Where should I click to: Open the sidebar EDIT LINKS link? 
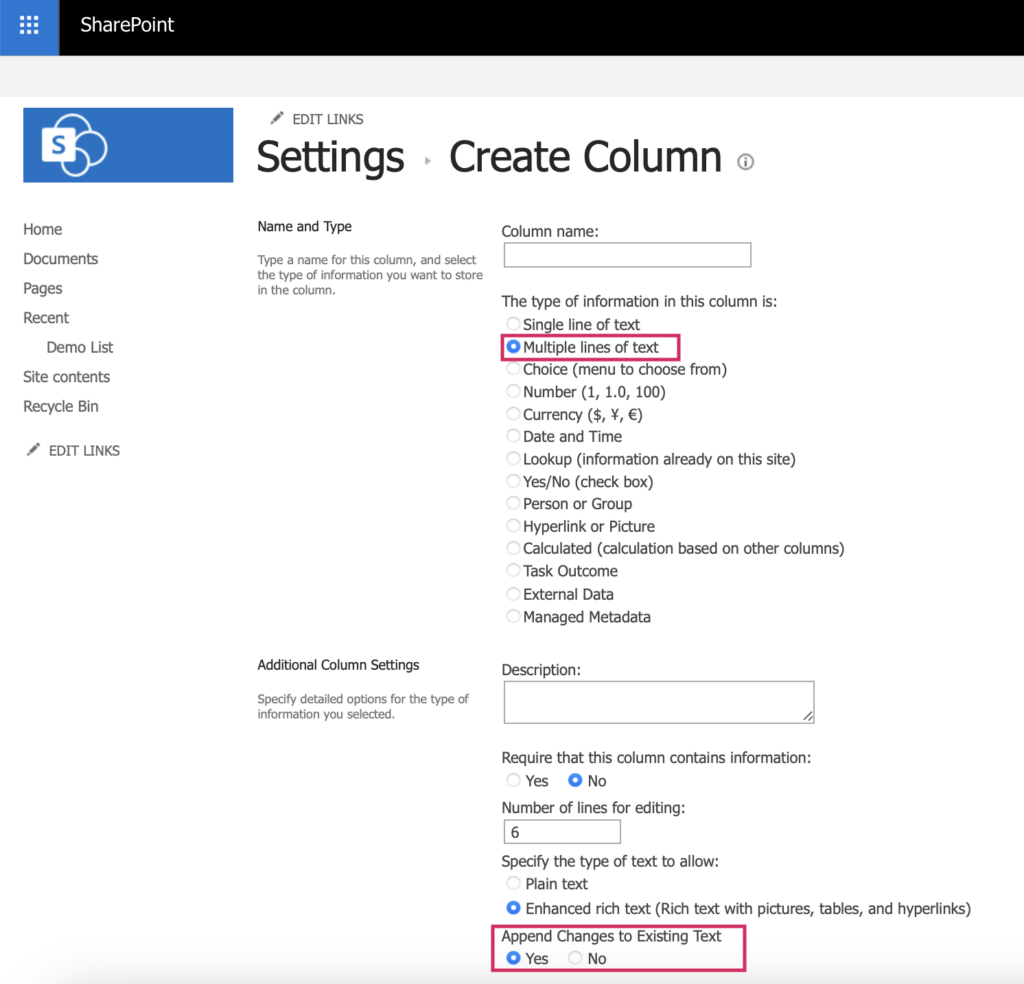(84, 451)
